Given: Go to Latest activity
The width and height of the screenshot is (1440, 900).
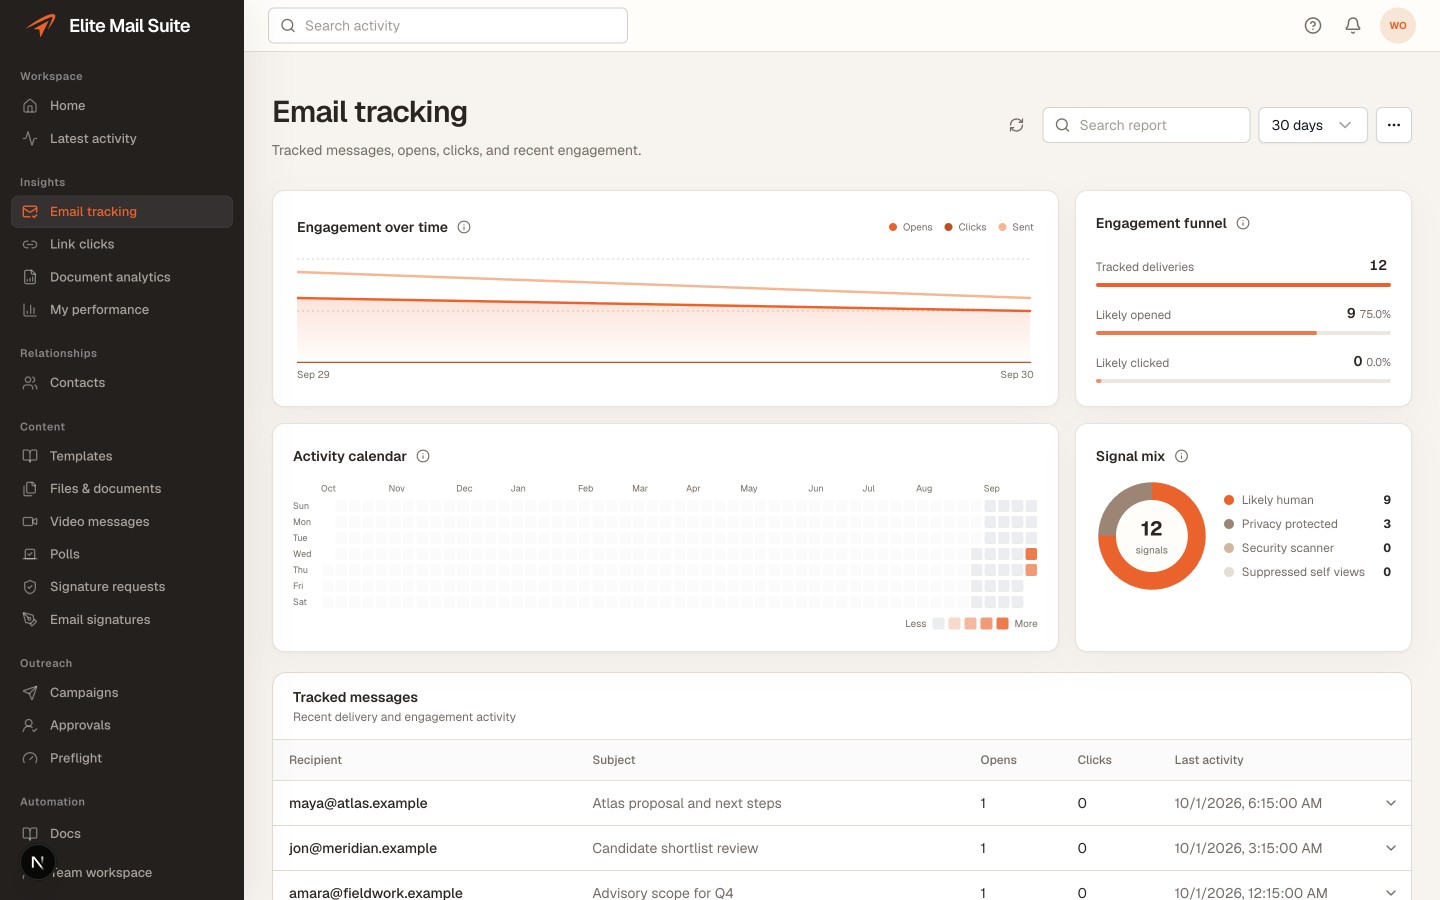Looking at the screenshot, I should (x=122, y=139).
